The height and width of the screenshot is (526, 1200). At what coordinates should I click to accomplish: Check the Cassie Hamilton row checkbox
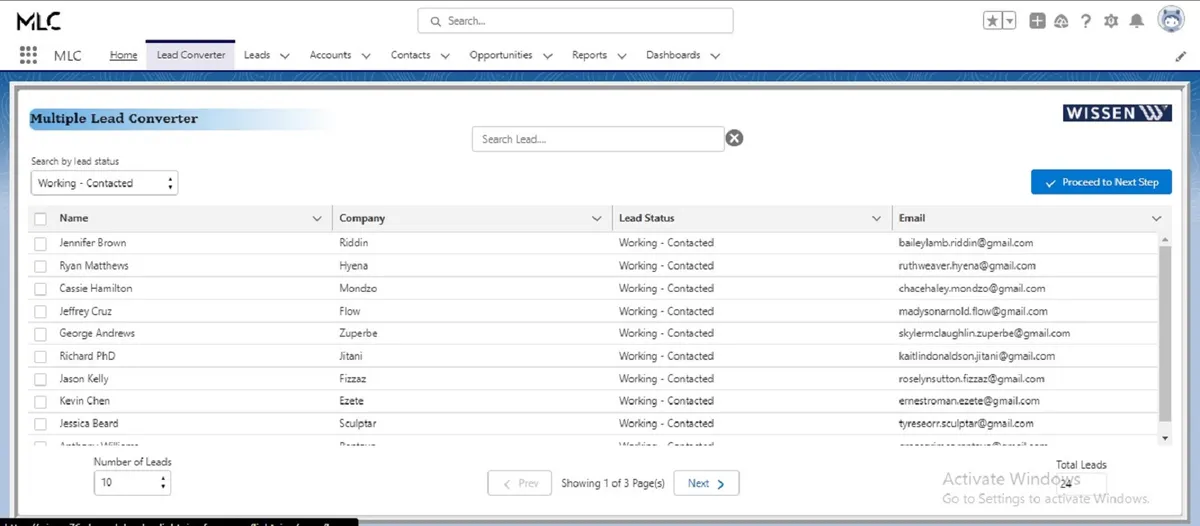coord(41,288)
